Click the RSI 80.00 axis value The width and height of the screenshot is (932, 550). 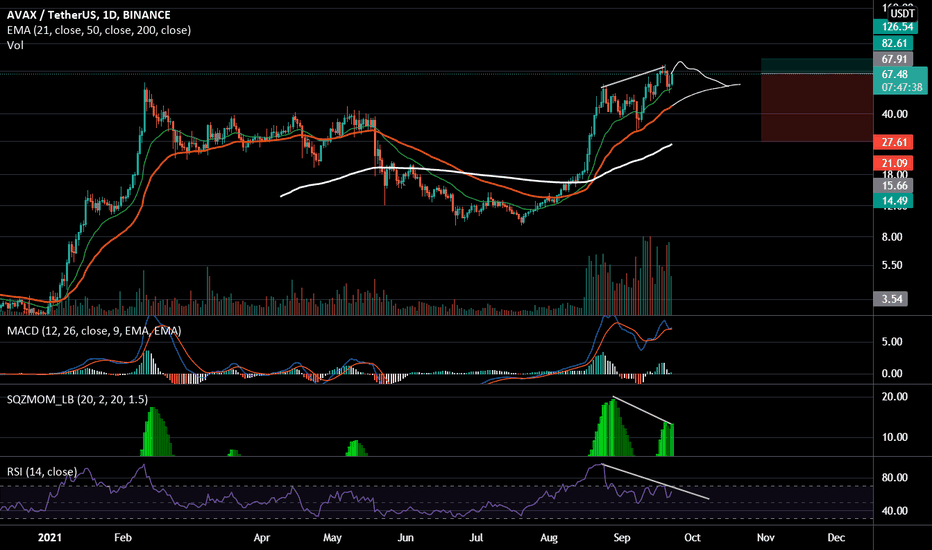click(894, 477)
